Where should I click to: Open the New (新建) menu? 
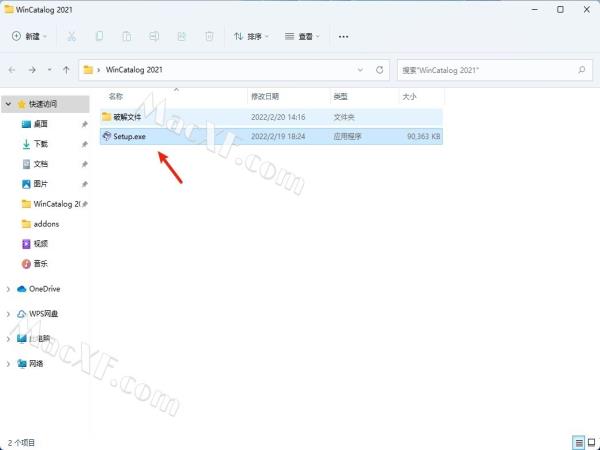tap(29, 36)
